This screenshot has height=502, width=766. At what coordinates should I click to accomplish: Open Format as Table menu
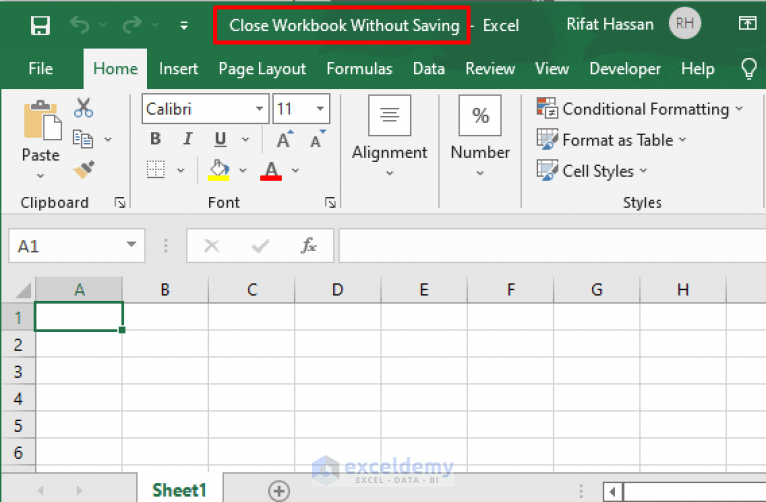pyautogui.click(x=612, y=140)
